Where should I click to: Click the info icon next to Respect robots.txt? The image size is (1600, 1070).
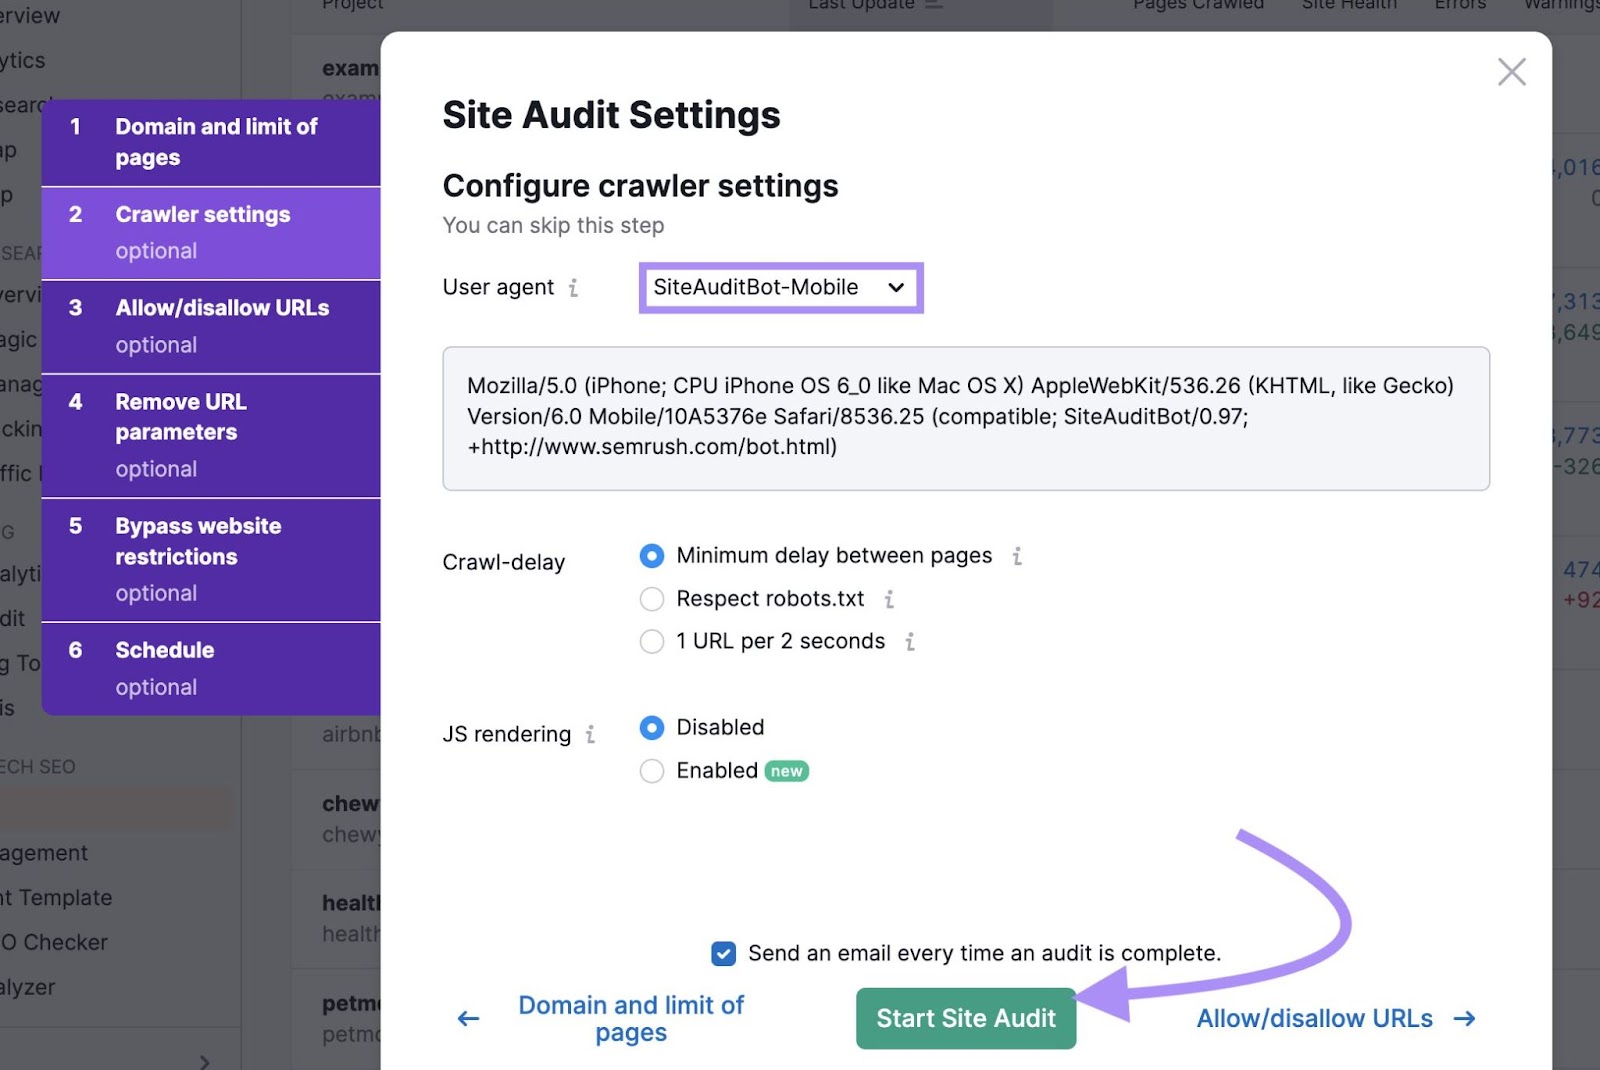click(889, 599)
